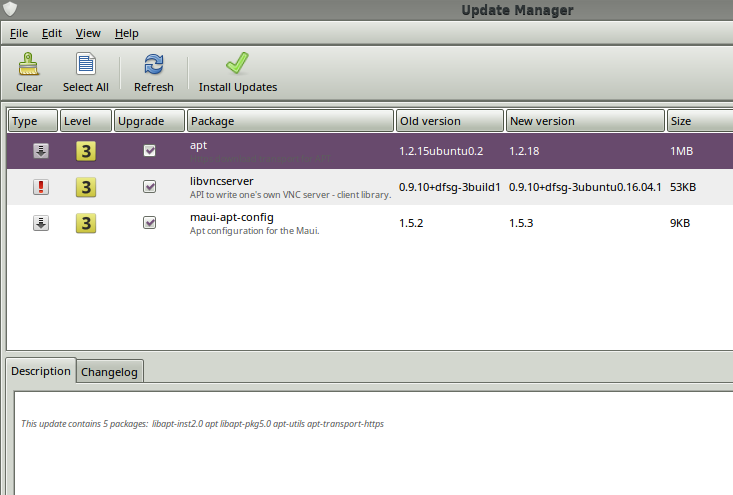Click the Install Updates checkmark icon

pyautogui.click(x=237, y=65)
